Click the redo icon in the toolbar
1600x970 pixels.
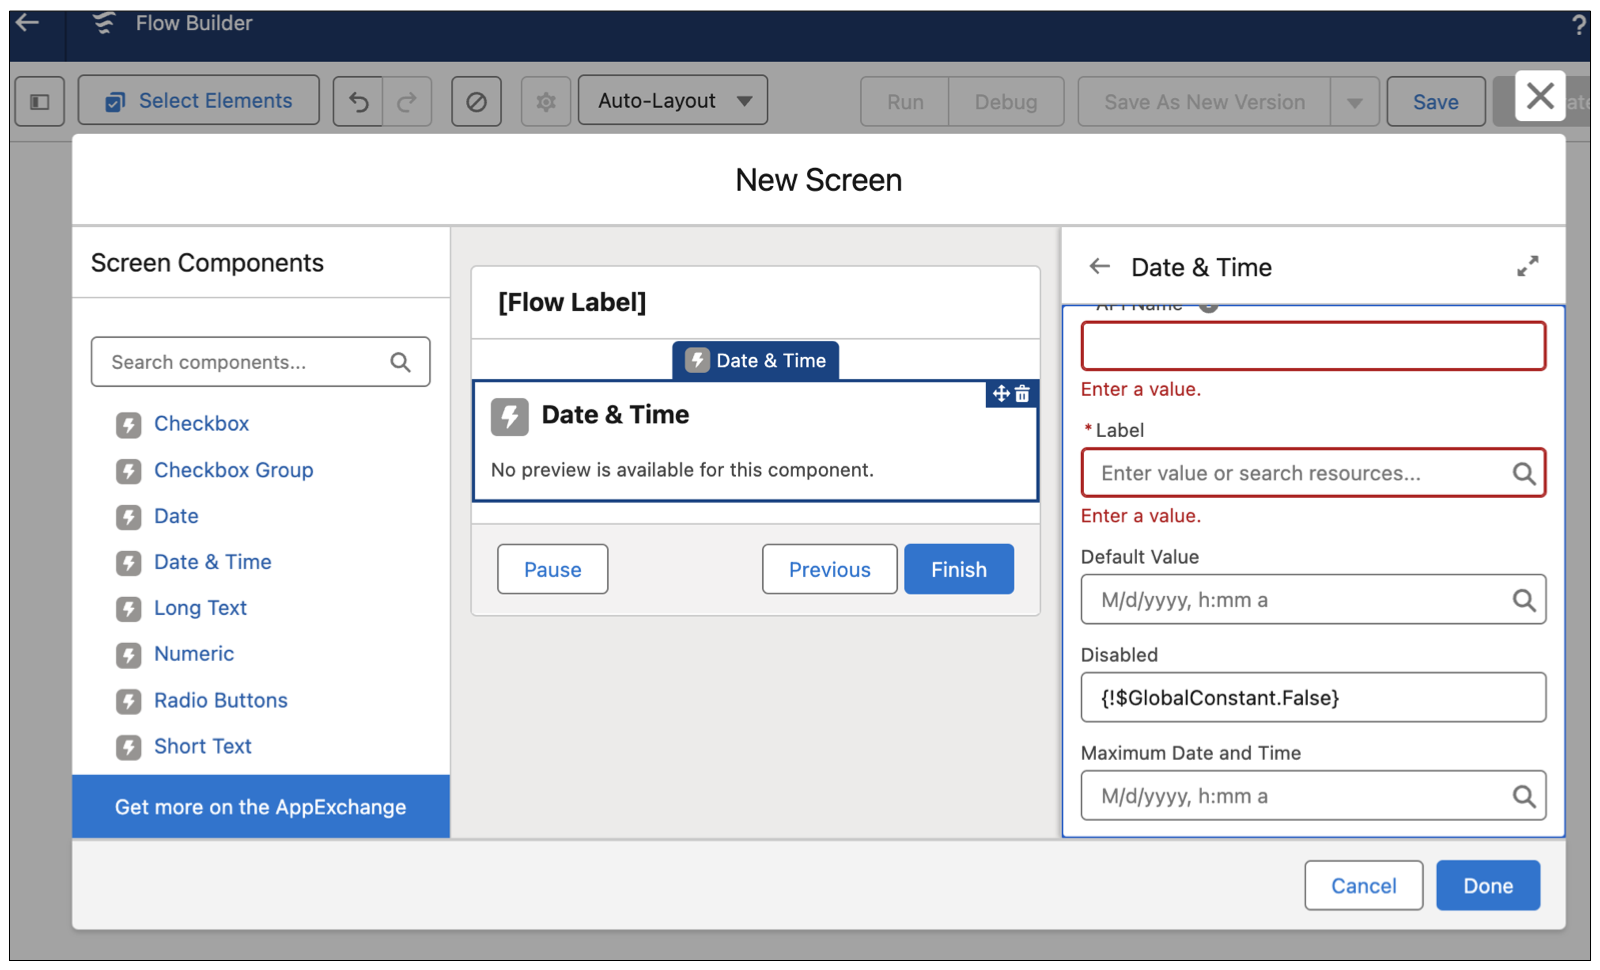tap(406, 100)
